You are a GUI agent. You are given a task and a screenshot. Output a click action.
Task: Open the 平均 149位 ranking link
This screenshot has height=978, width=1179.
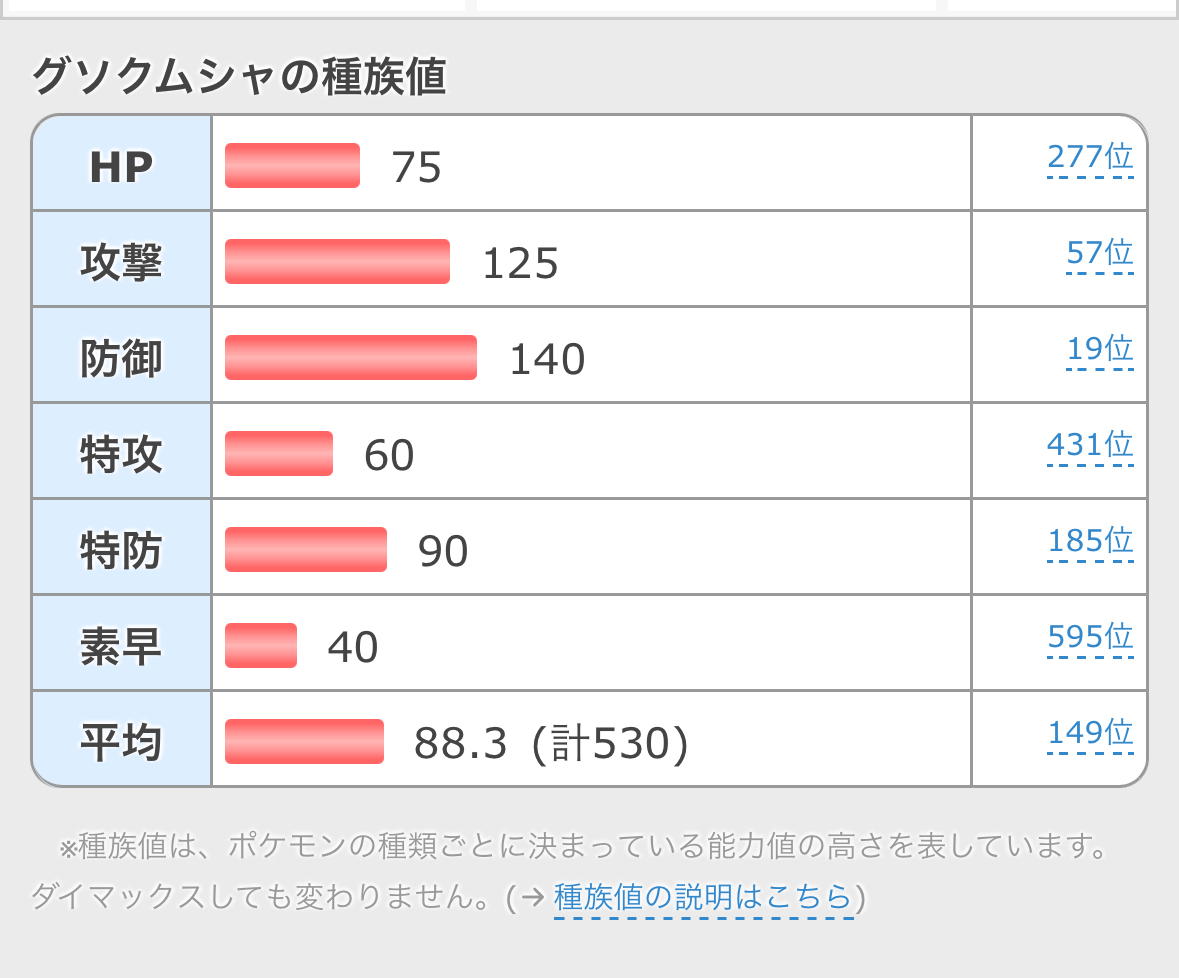tap(1090, 733)
